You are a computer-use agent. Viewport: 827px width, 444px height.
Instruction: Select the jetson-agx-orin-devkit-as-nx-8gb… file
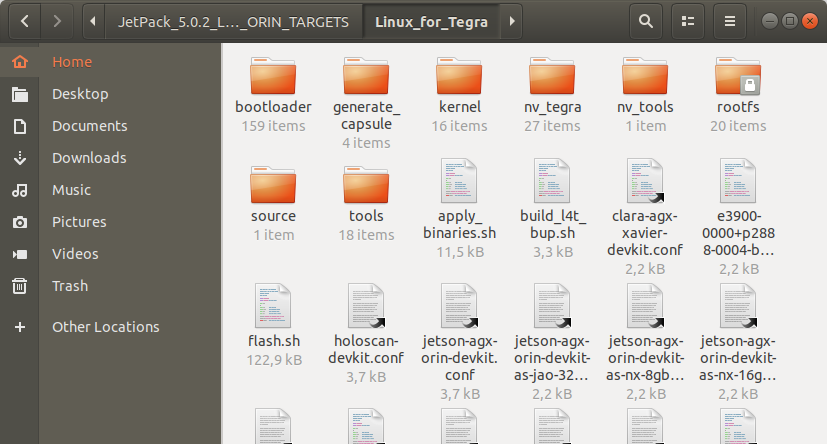645,306
